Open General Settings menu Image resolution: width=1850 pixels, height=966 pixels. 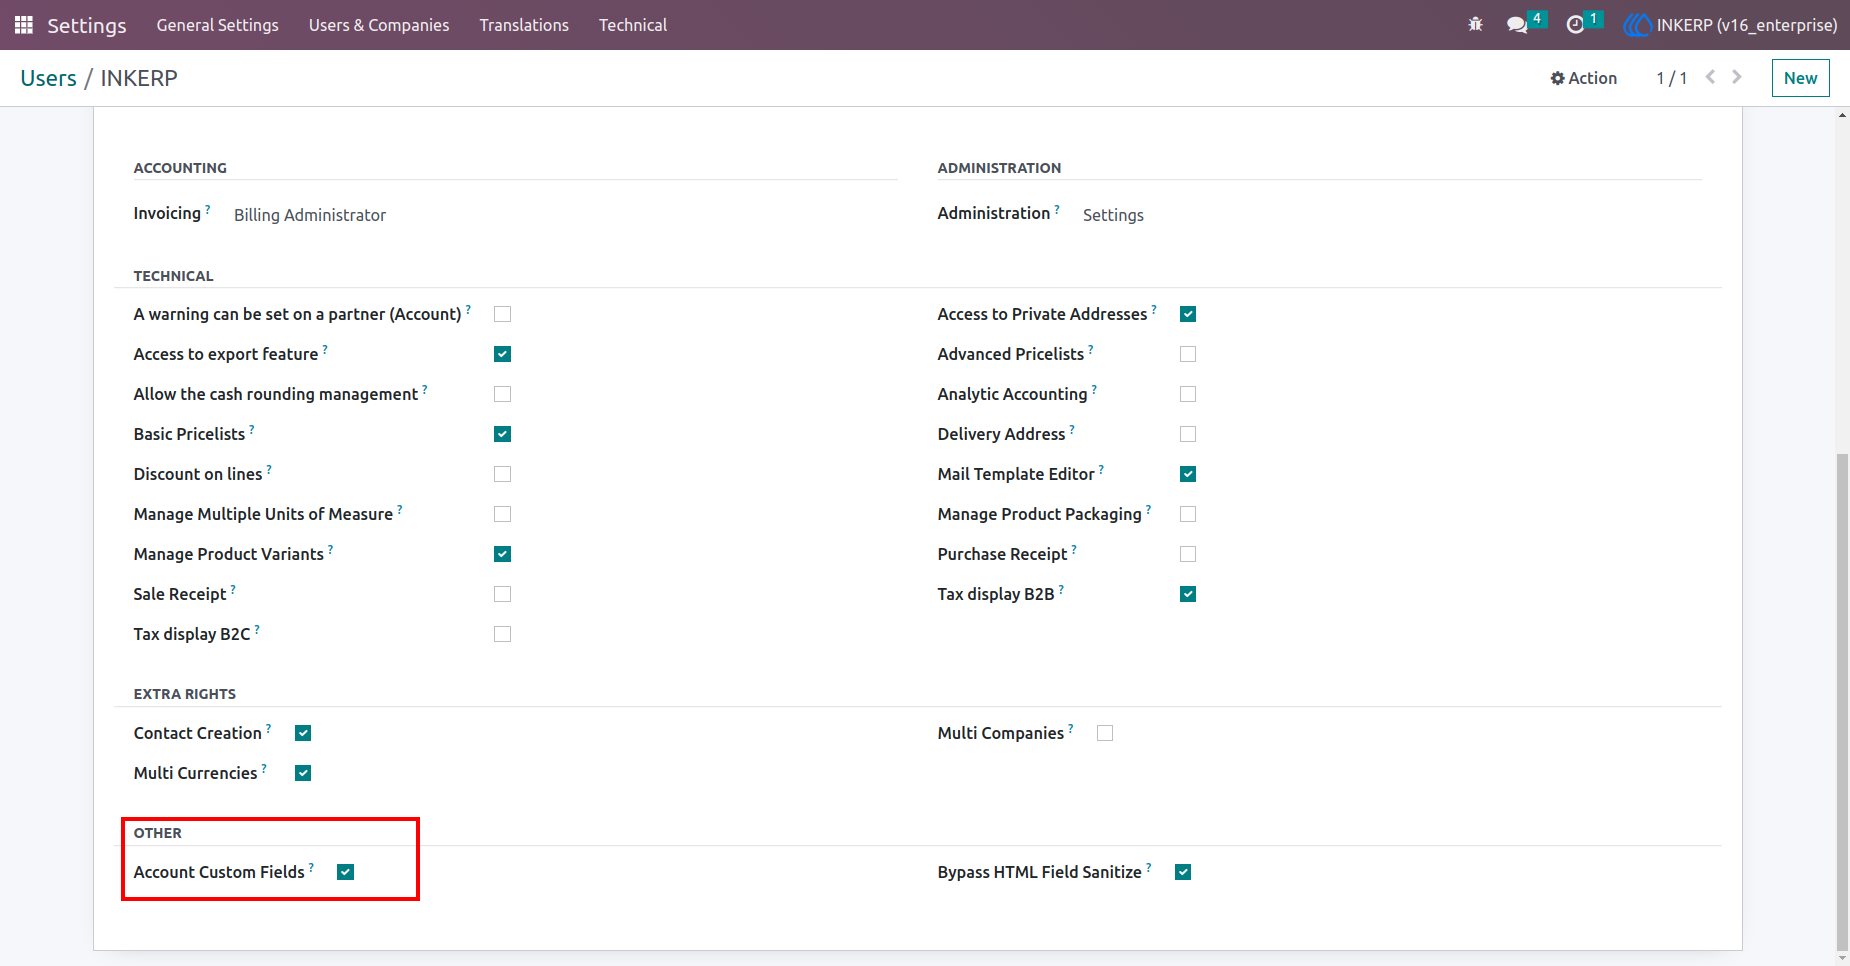pyautogui.click(x=217, y=25)
